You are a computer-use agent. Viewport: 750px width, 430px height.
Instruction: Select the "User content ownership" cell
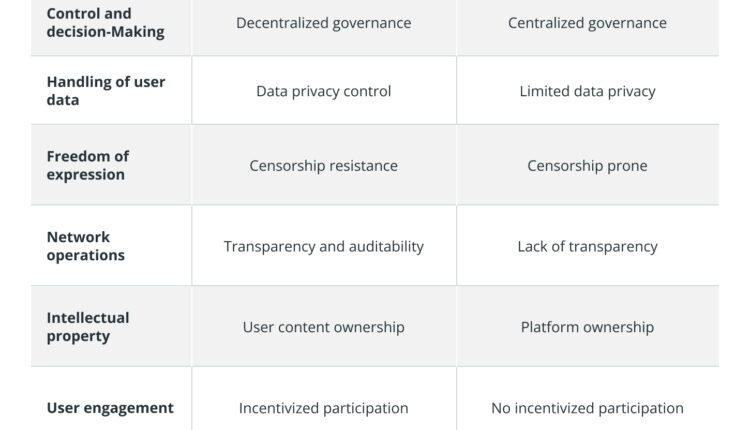[x=323, y=327]
